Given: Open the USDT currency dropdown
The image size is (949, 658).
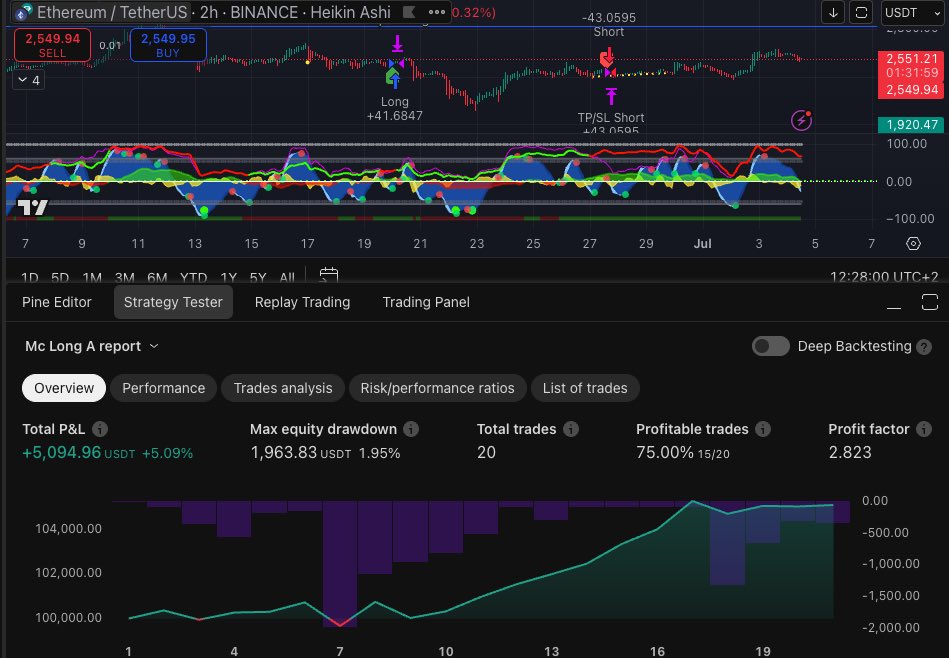Looking at the screenshot, I should click(x=913, y=13).
